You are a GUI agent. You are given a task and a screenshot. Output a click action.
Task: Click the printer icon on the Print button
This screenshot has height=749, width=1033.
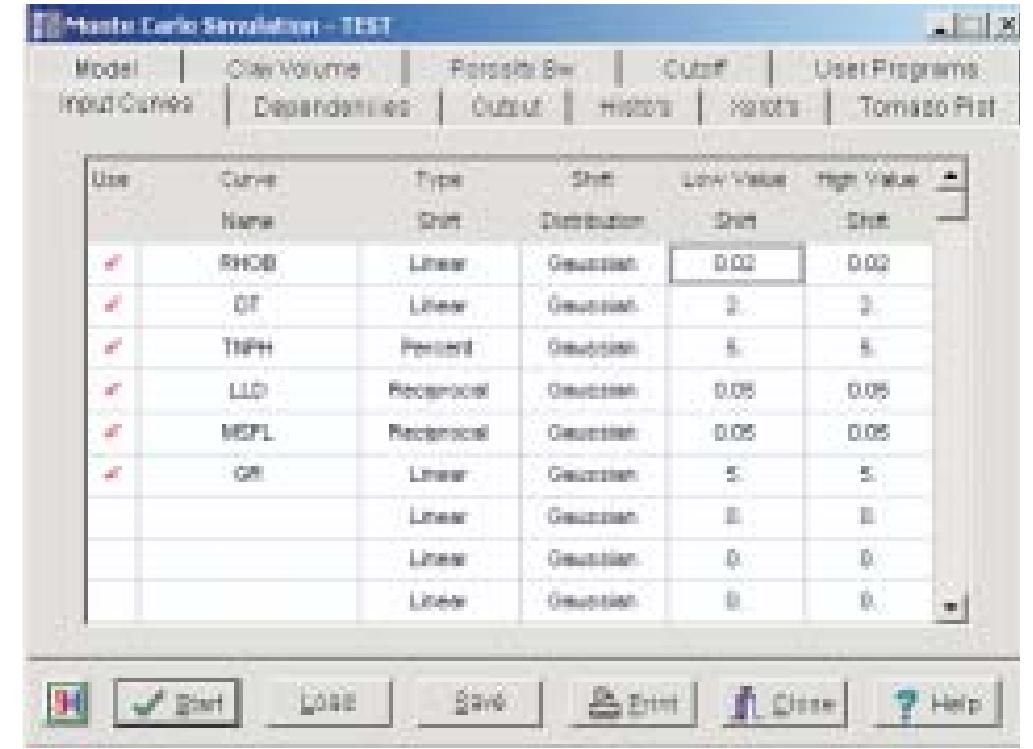click(603, 704)
